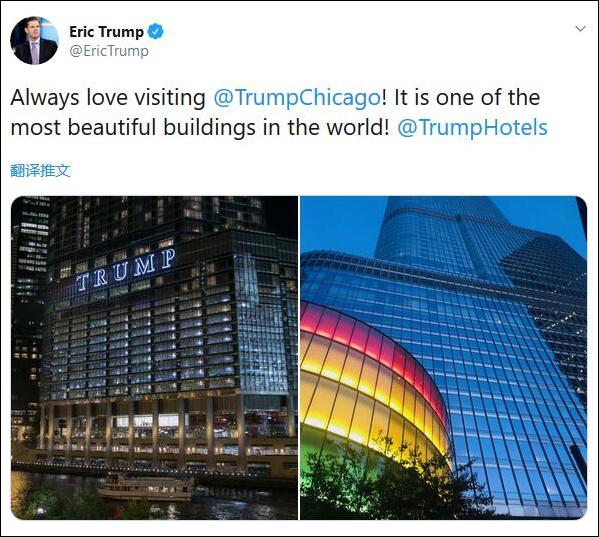Open the @TrumpHotels mention link

coord(473,128)
